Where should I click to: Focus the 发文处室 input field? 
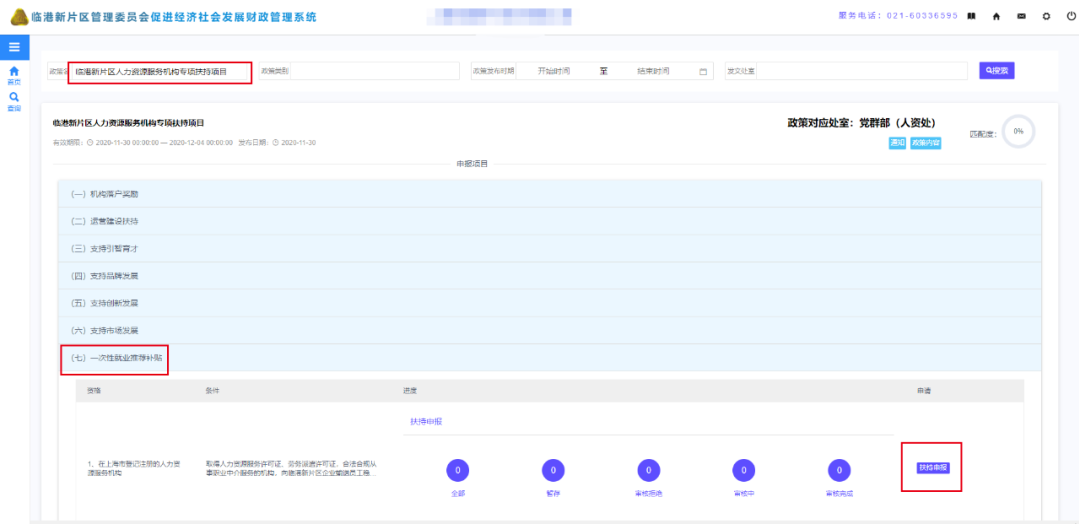tap(863, 71)
